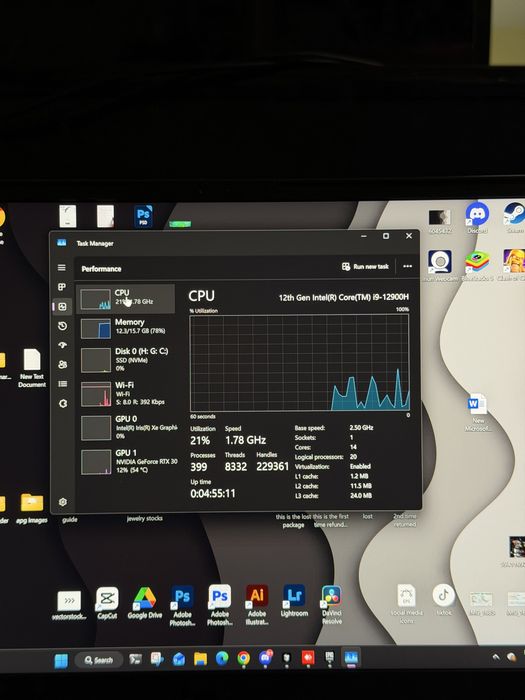
Task: Click the Memory mini graph thumbnail
Action: pos(96,328)
